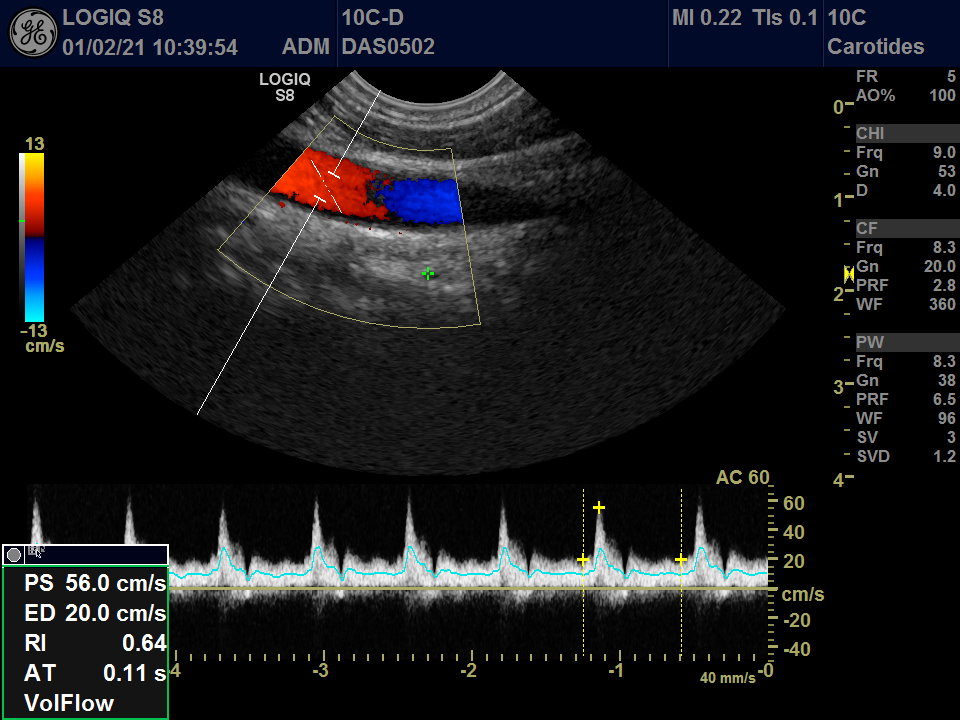This screenshot has width=960, height=720.
Task: Click the PS 56.0 cm/s measurement row
Action: (95, 583)
